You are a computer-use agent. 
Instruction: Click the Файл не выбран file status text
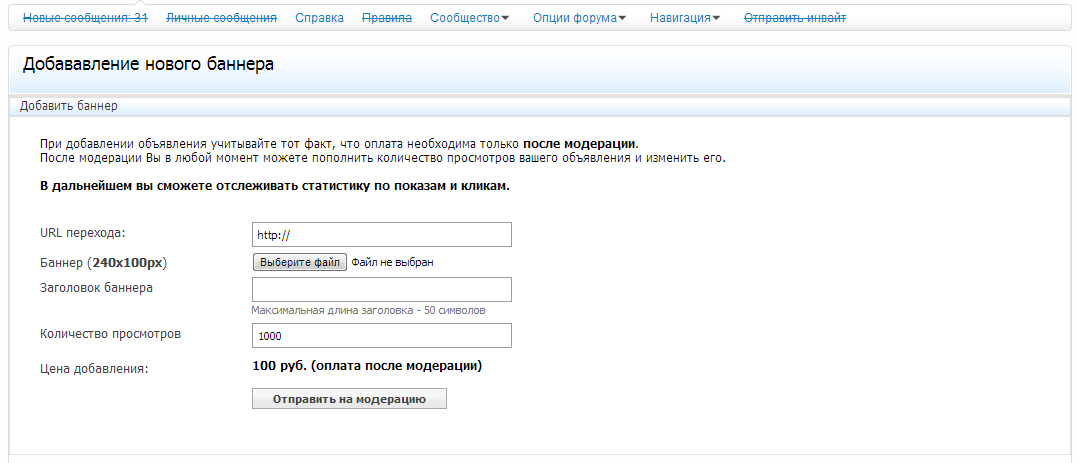coord(392,262)
